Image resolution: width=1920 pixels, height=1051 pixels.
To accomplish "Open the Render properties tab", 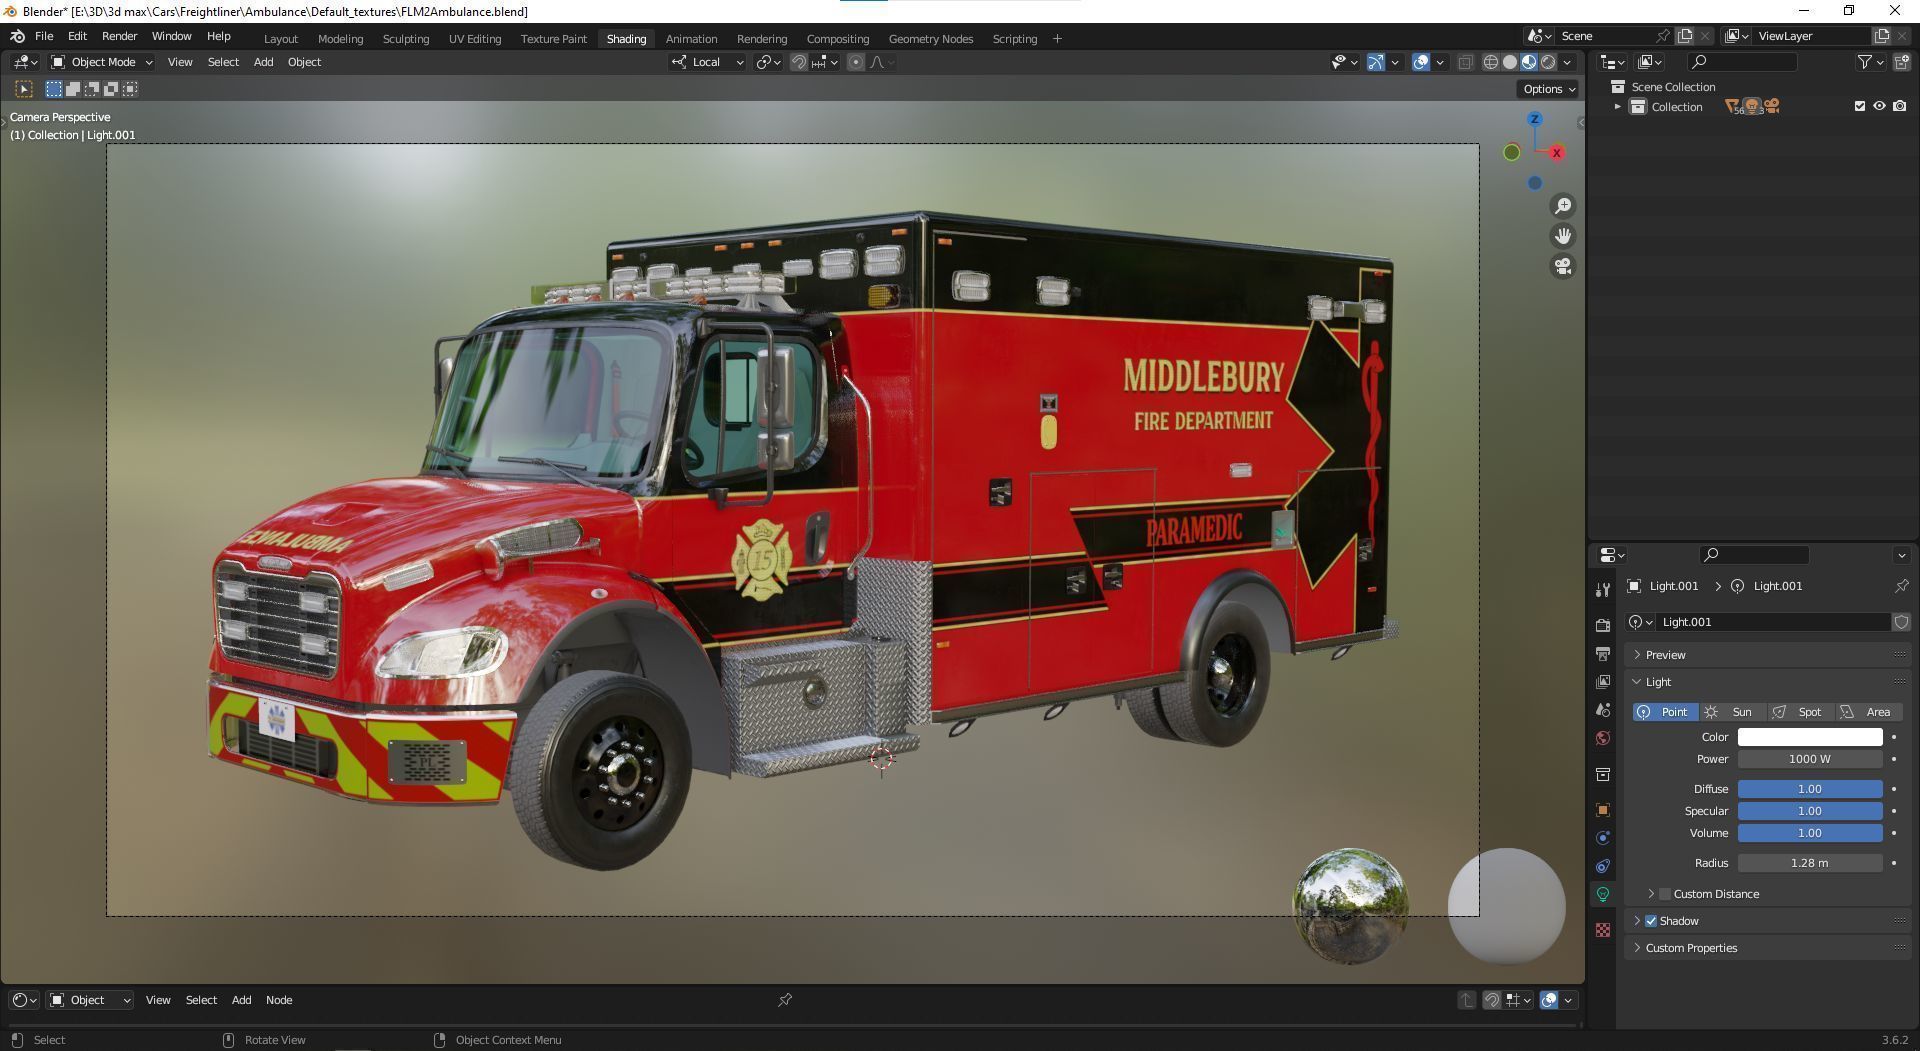I will (1603, 625).
